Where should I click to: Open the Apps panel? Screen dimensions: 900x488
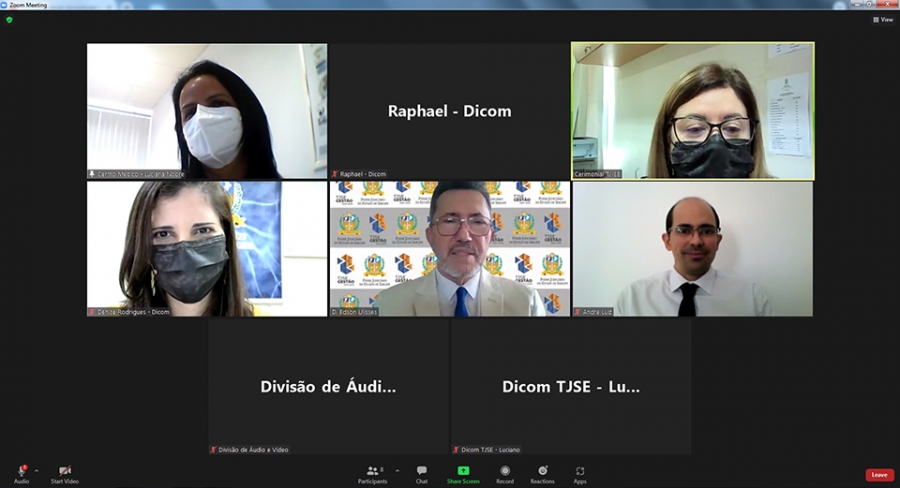(580, 470)
